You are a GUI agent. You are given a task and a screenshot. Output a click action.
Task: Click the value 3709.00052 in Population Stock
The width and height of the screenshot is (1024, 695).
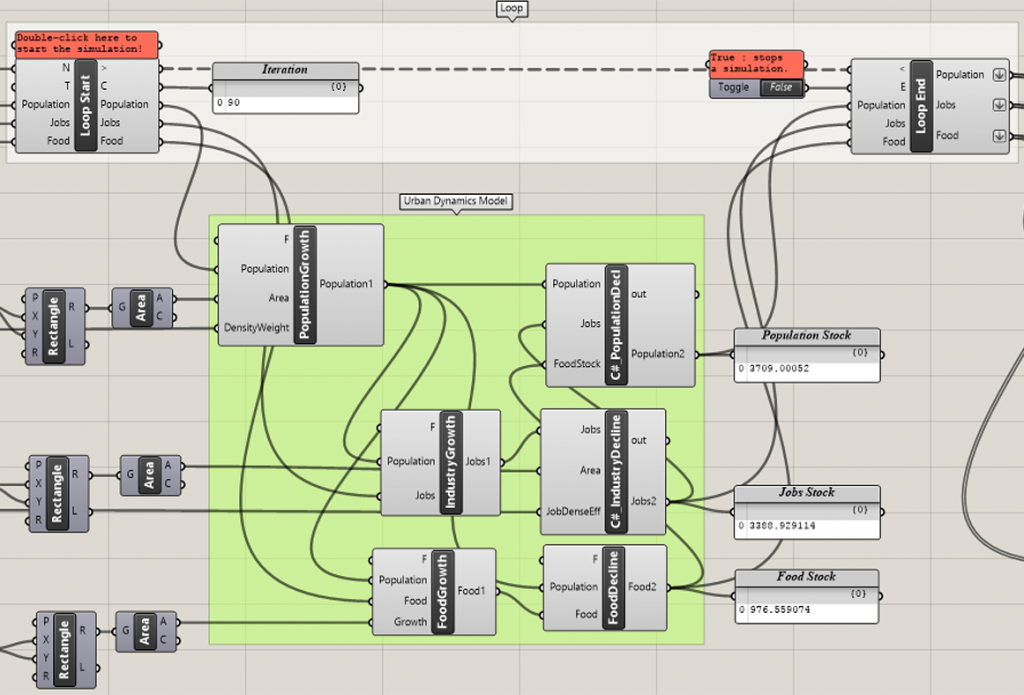(779, 368)
